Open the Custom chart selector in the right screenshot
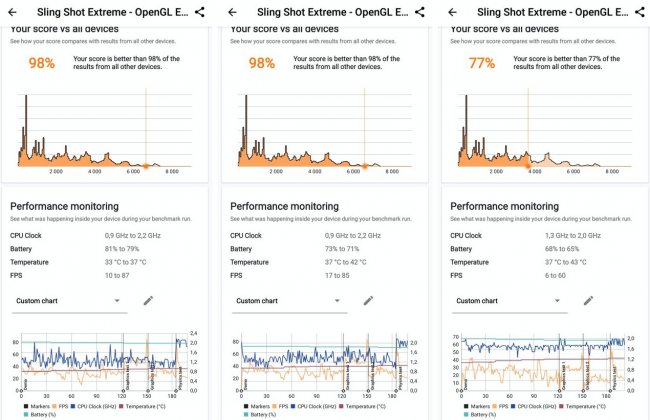This screenshot has width=650, height=420. pos(506,301)
